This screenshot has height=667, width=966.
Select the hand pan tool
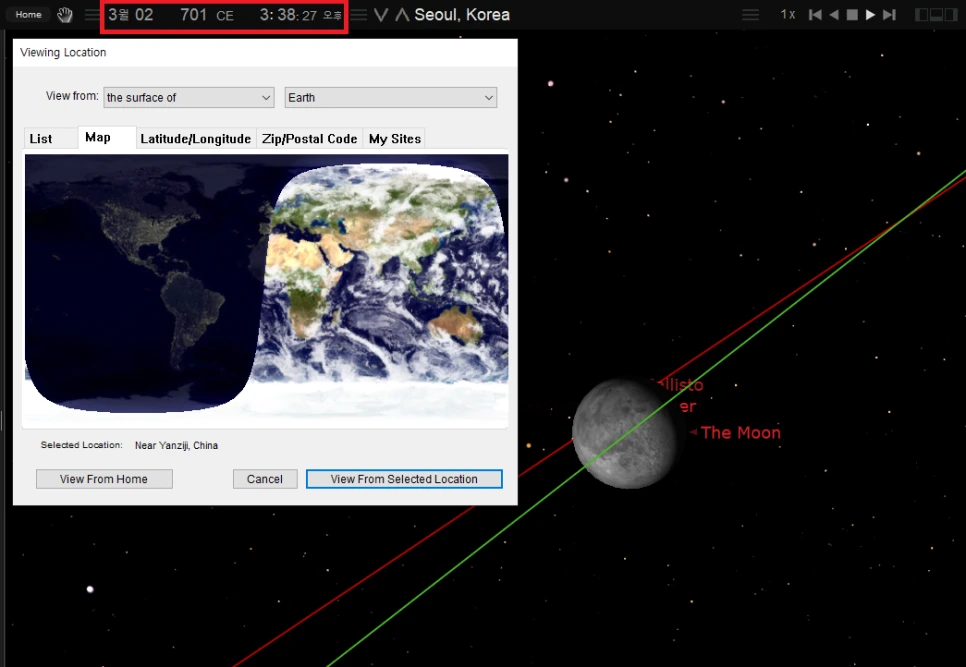click(63, 14)
